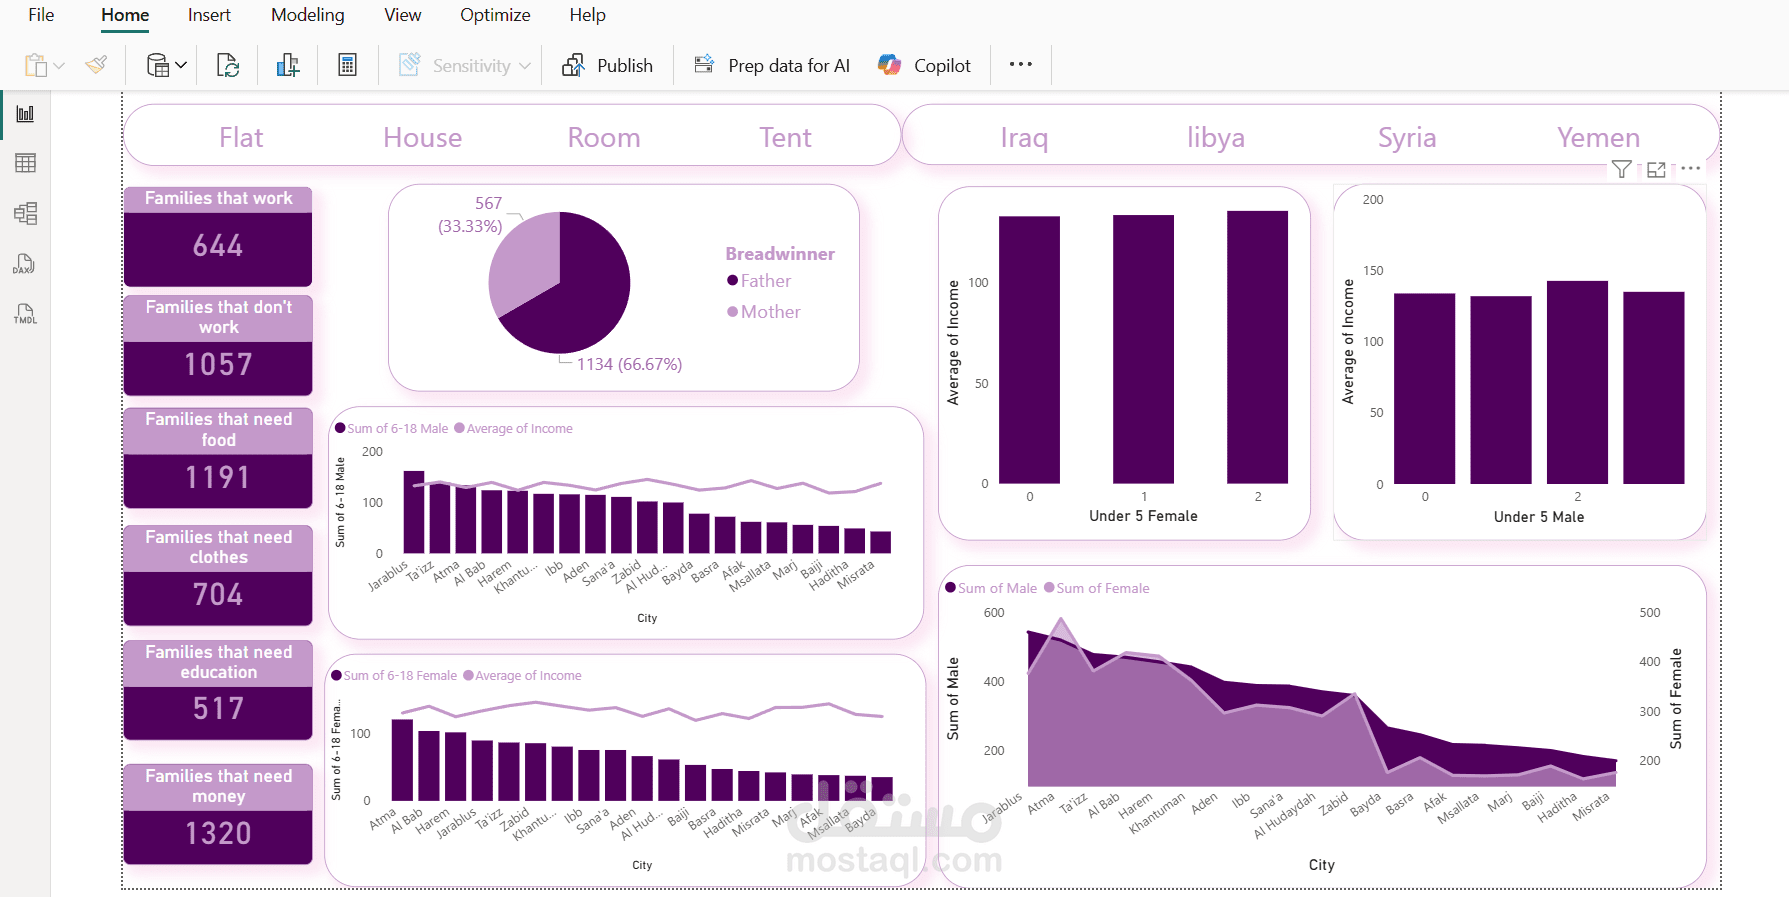Toggle the Tent slicer option
1789x897 pixels.
coord(785,138)
